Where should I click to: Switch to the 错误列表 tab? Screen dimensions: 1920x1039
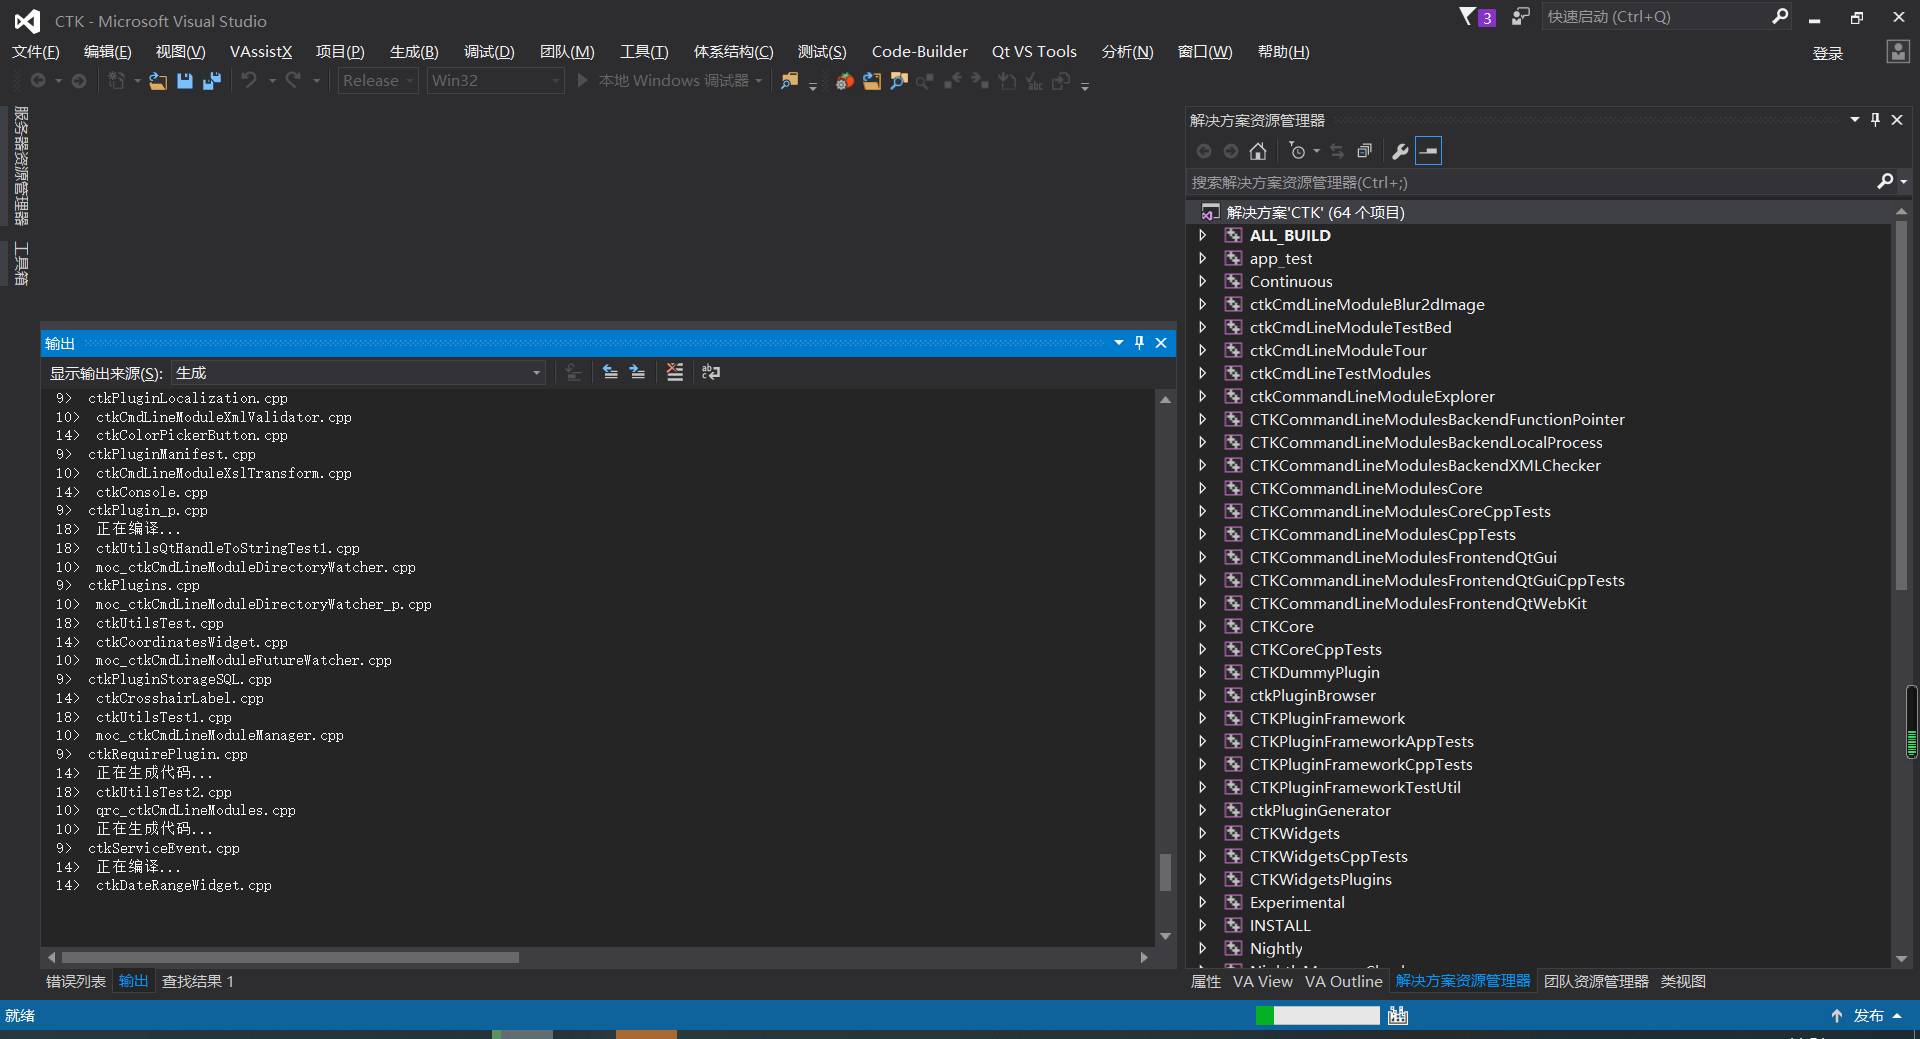pyautogui.click(x=76, y=982)
